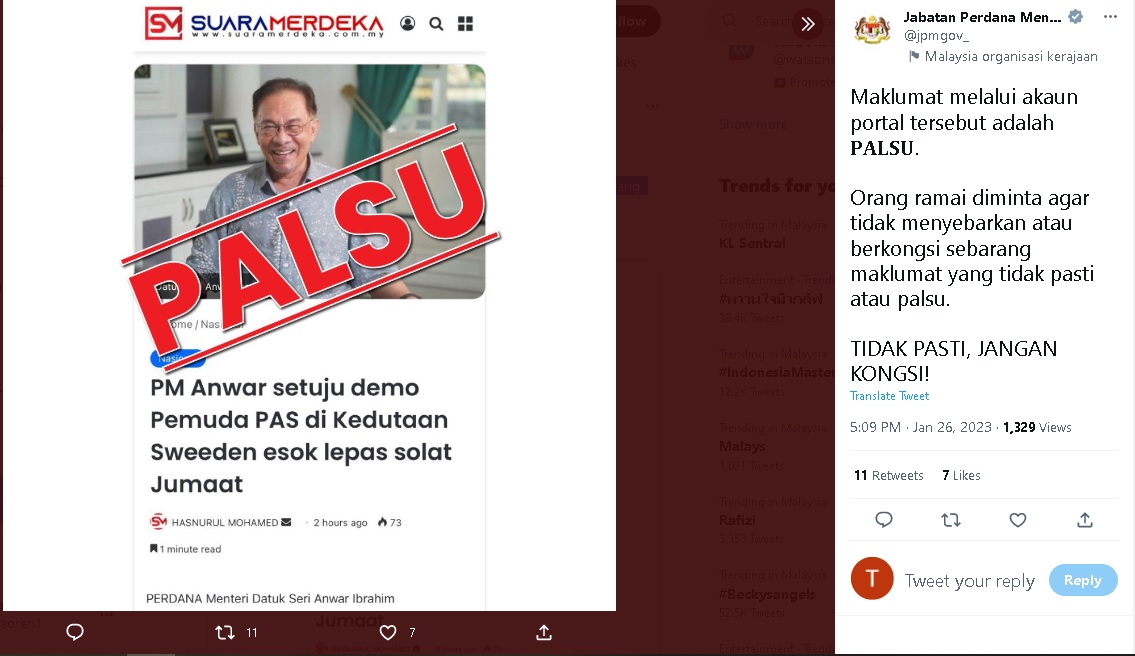The width and height of the screenshot is (1135, 656).
Task: Click Jabatan Perdana Menteri profile avatar
Action: [x=872, y=30]
